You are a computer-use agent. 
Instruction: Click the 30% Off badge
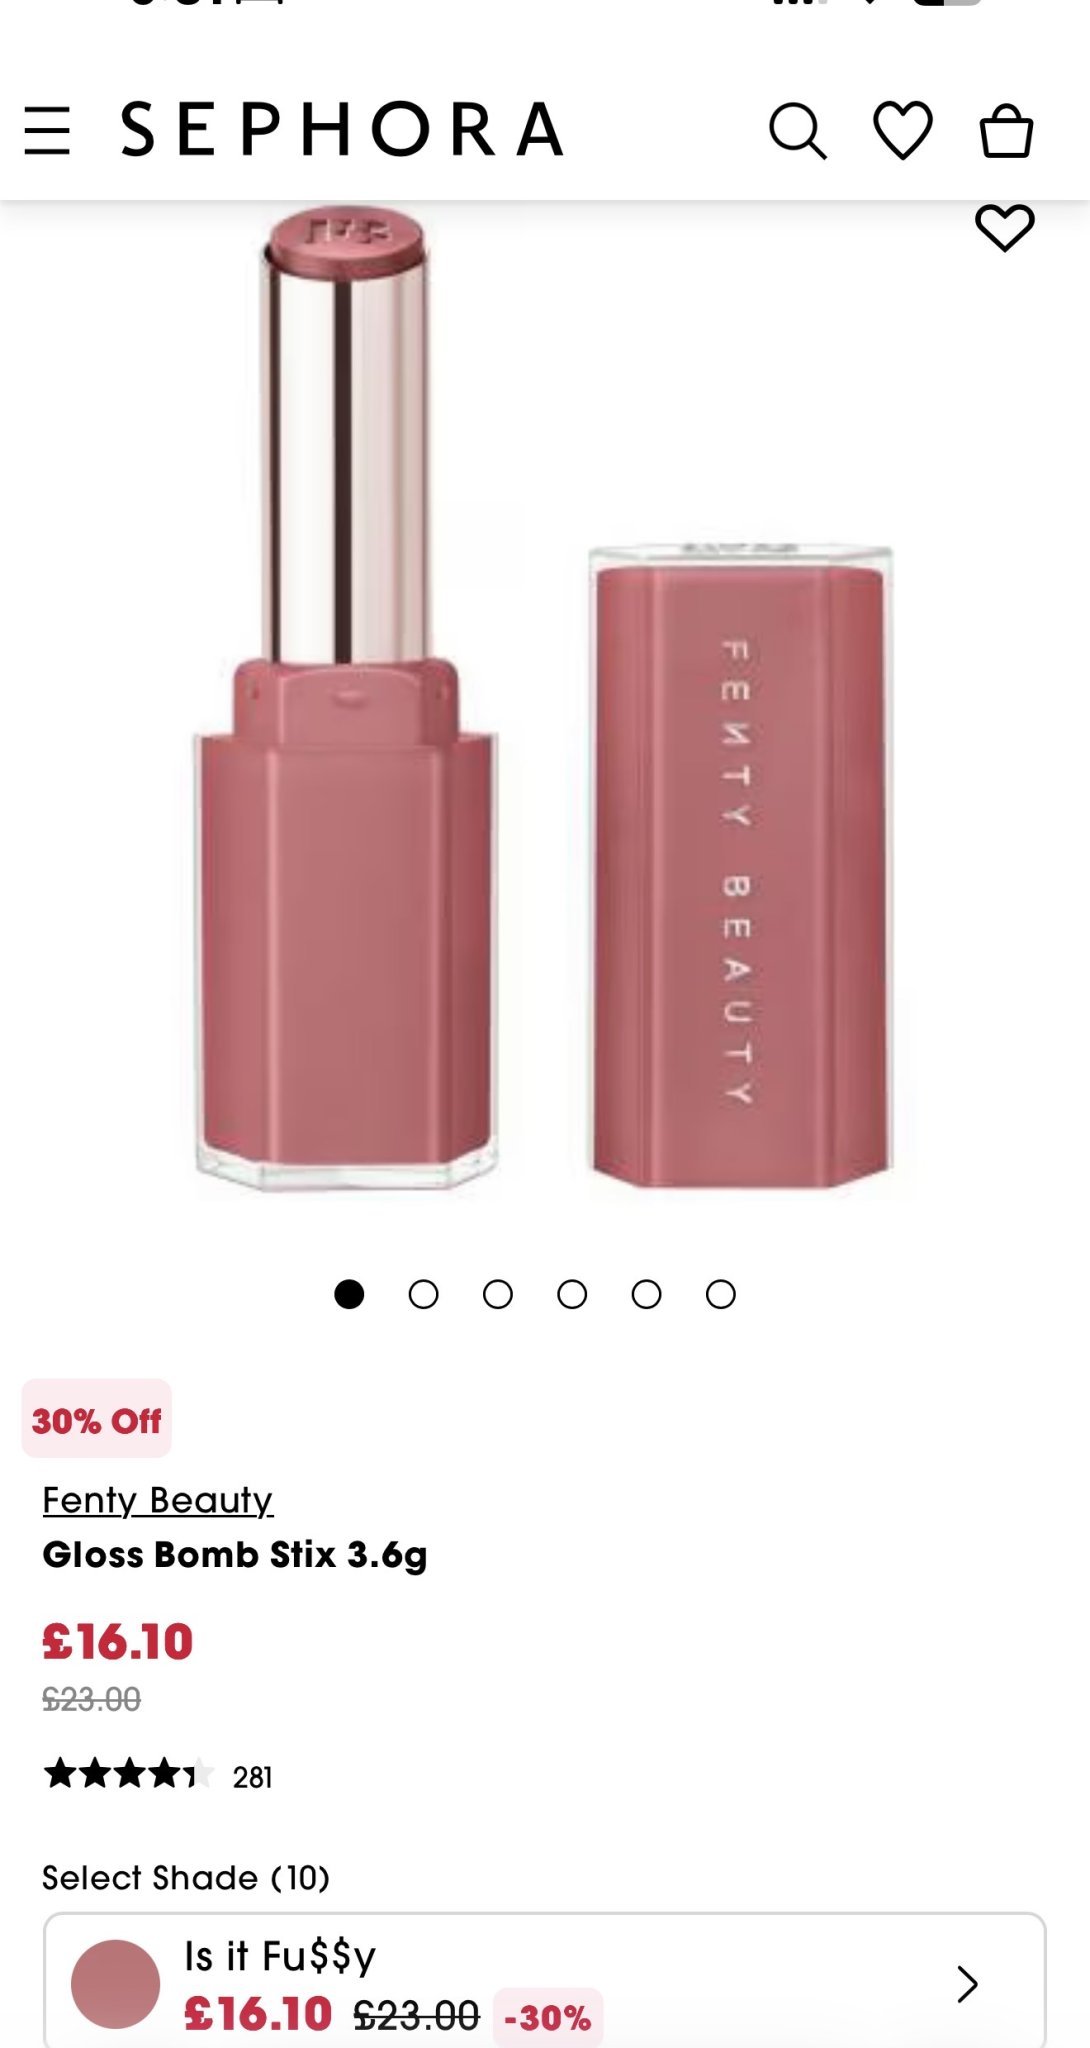97,1419
